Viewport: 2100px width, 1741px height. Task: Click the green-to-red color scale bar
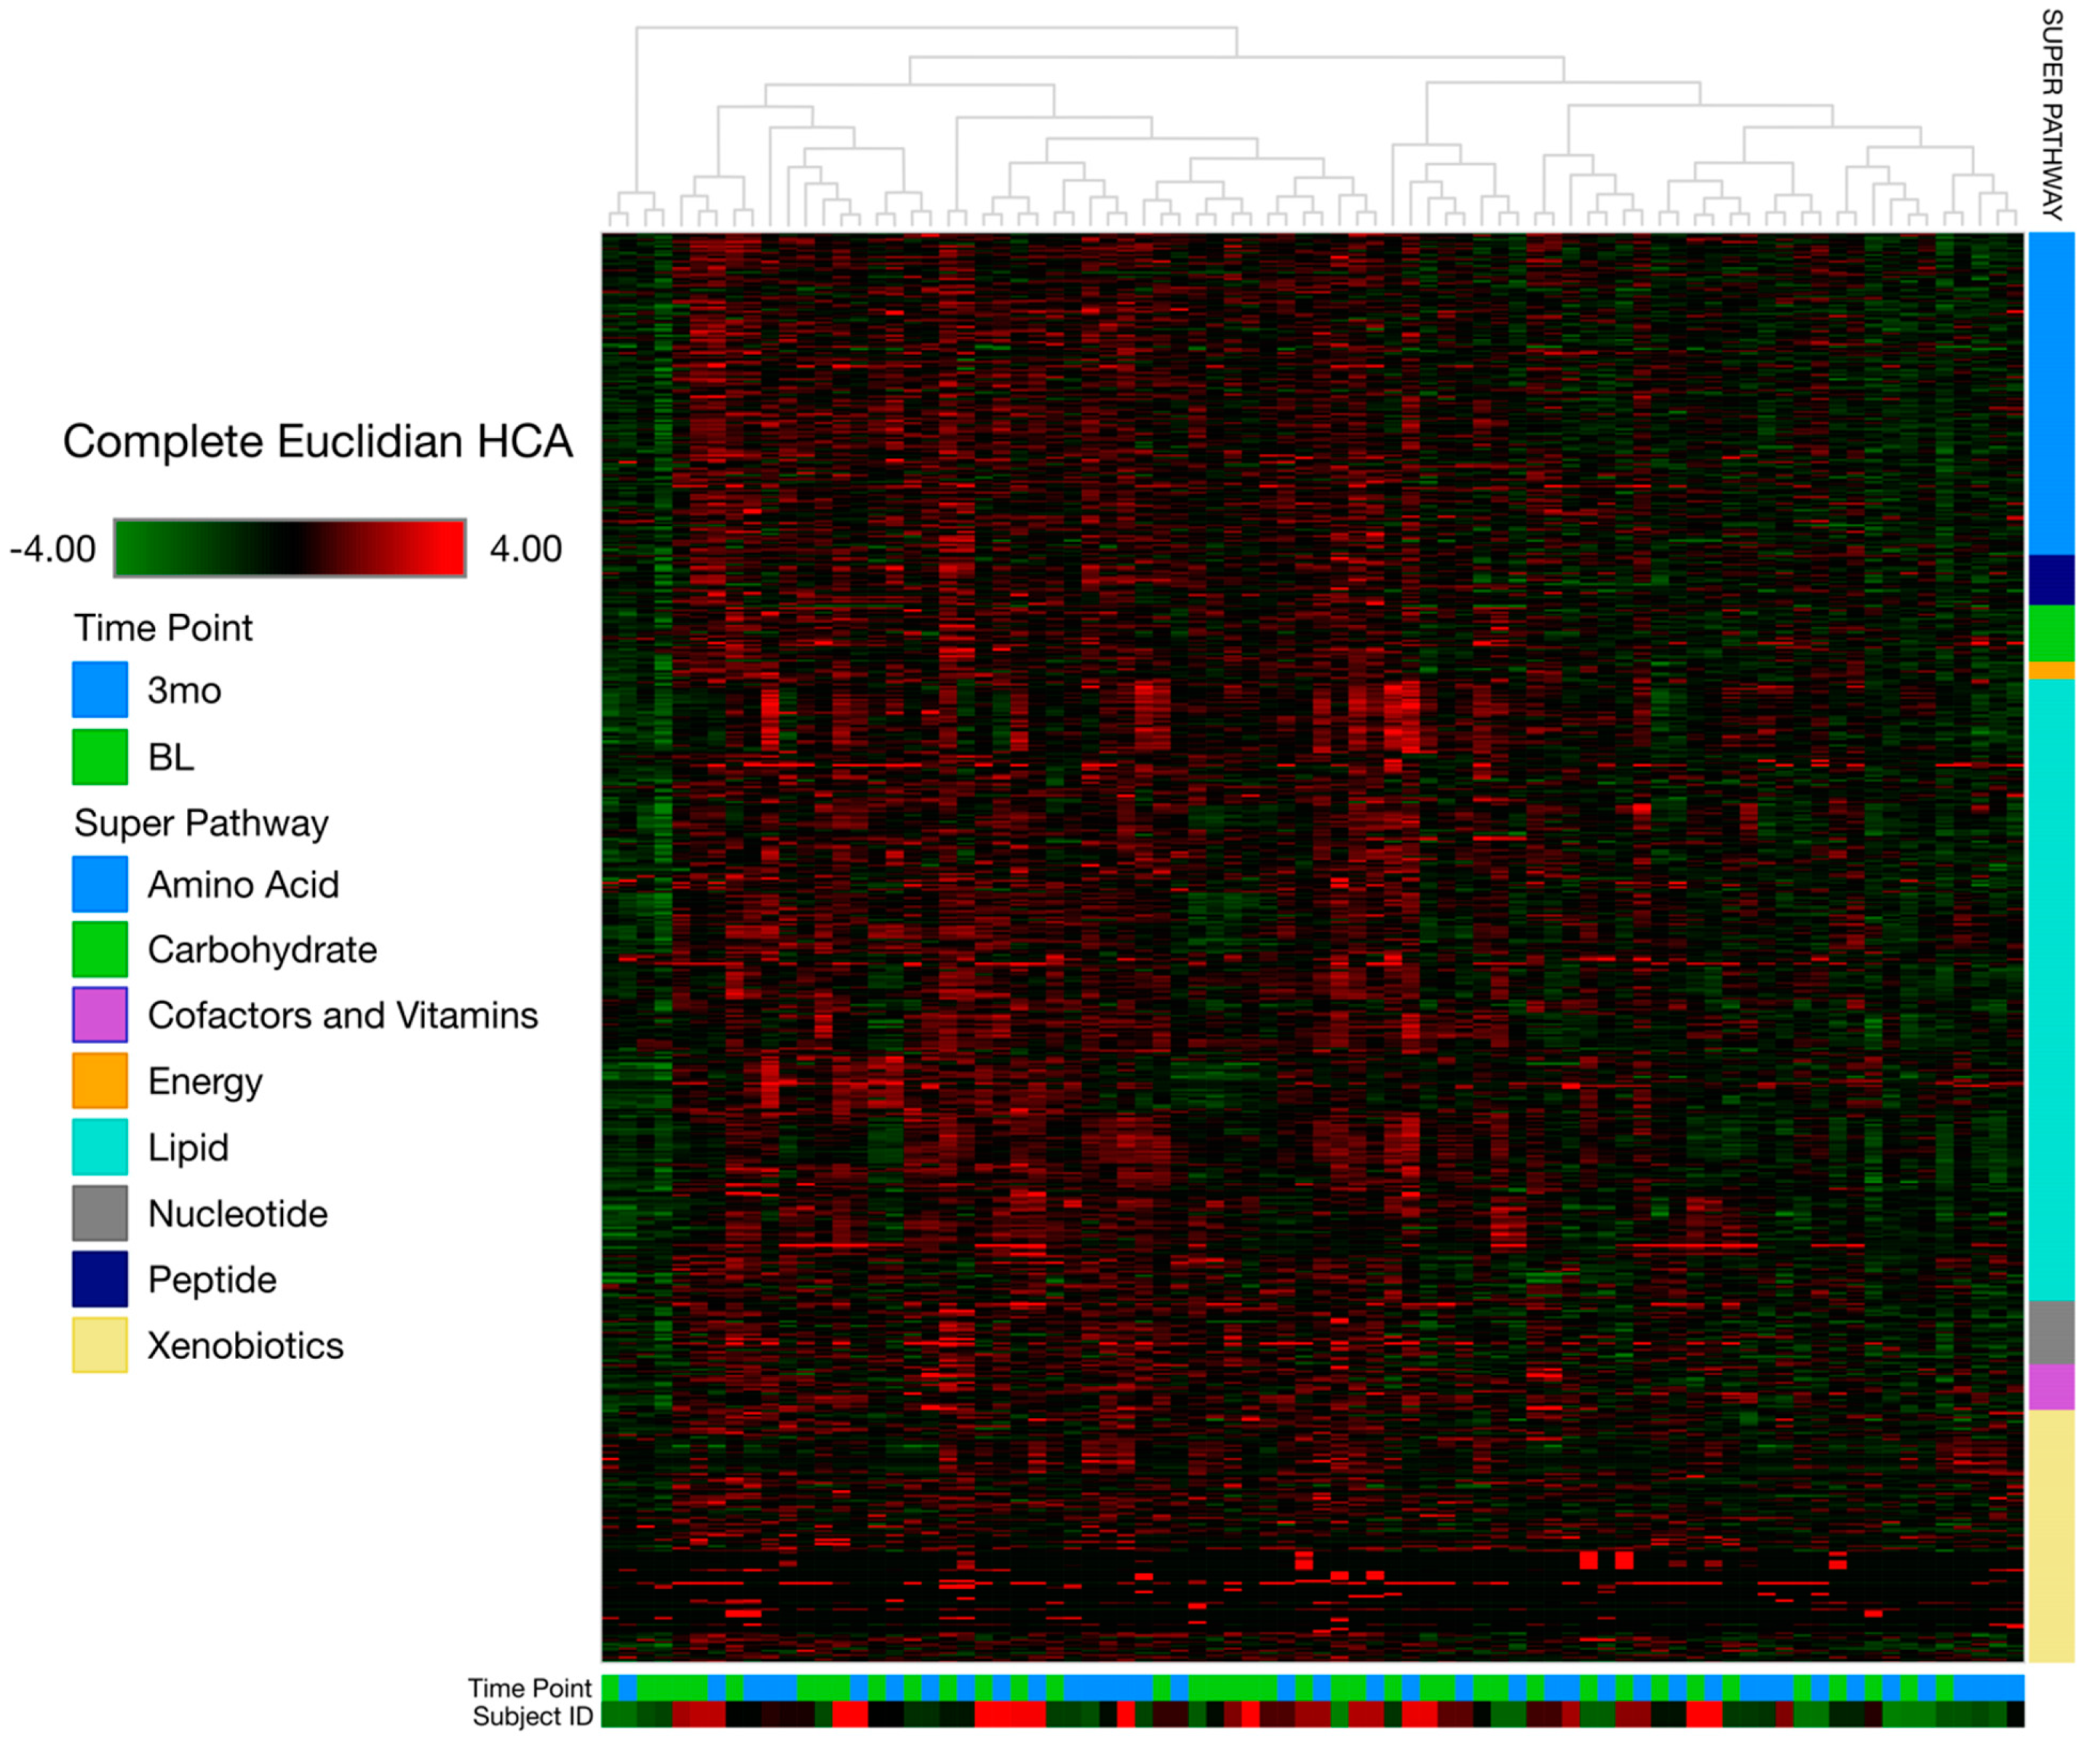pos(289,548)
